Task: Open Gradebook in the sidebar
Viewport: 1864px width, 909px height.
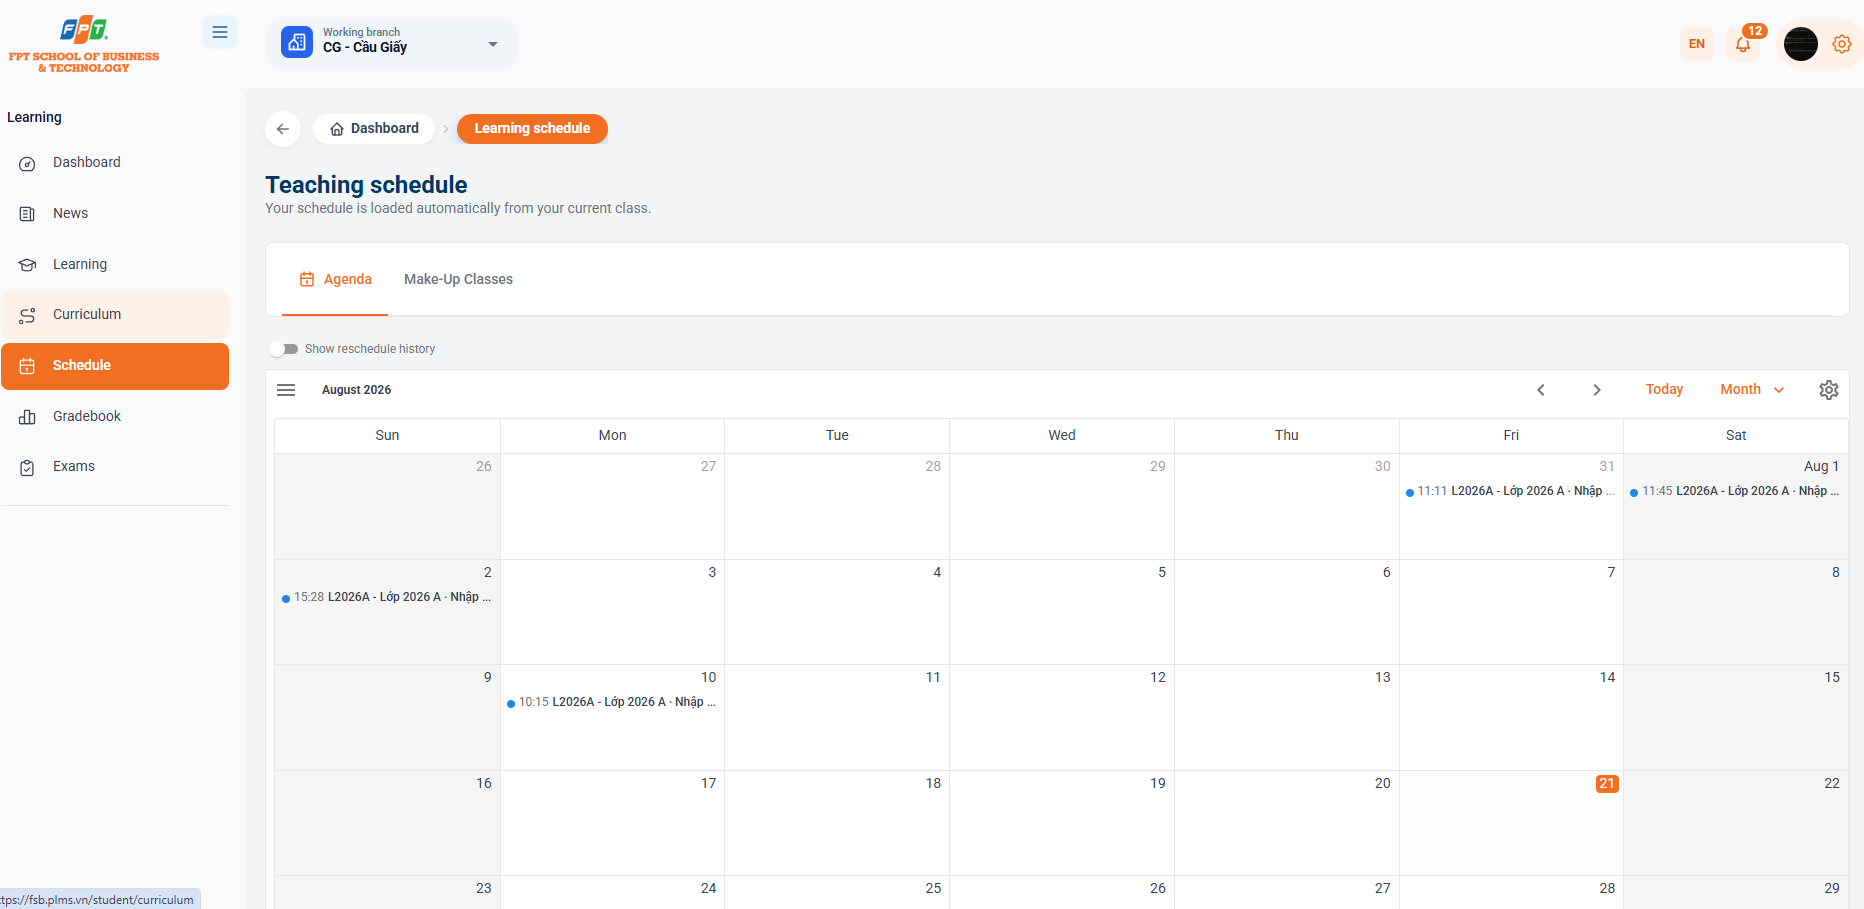Action: tap(115, 417)
